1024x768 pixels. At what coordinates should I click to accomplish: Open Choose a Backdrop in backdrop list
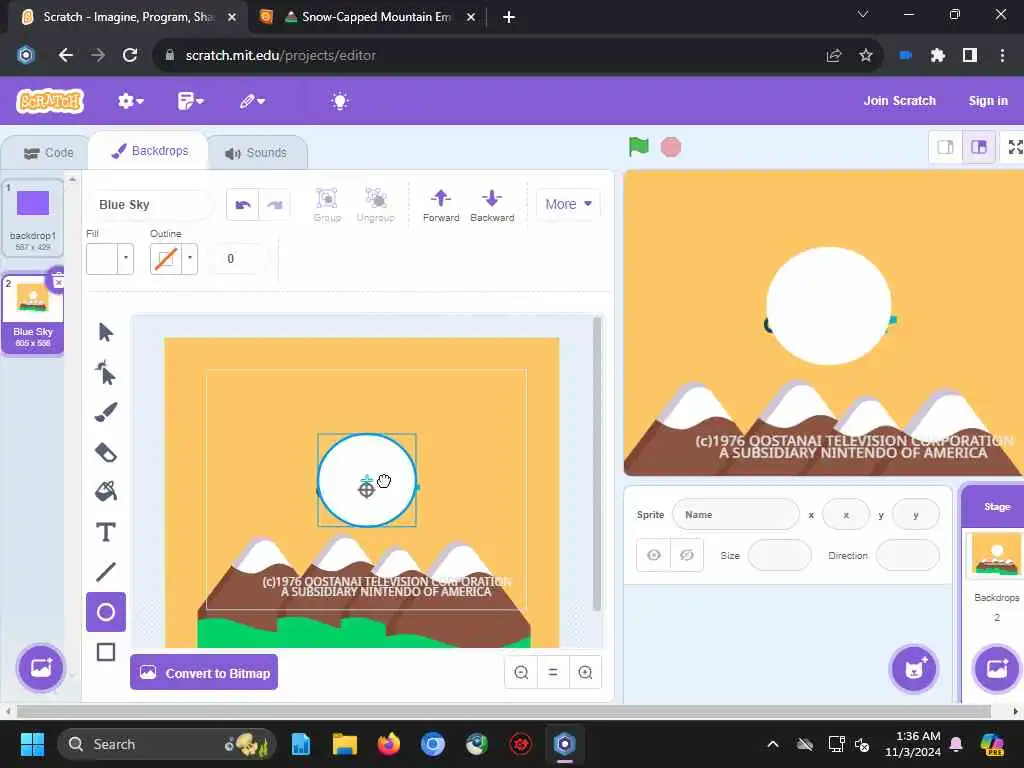pyautogui.click(x=40, y=667)
